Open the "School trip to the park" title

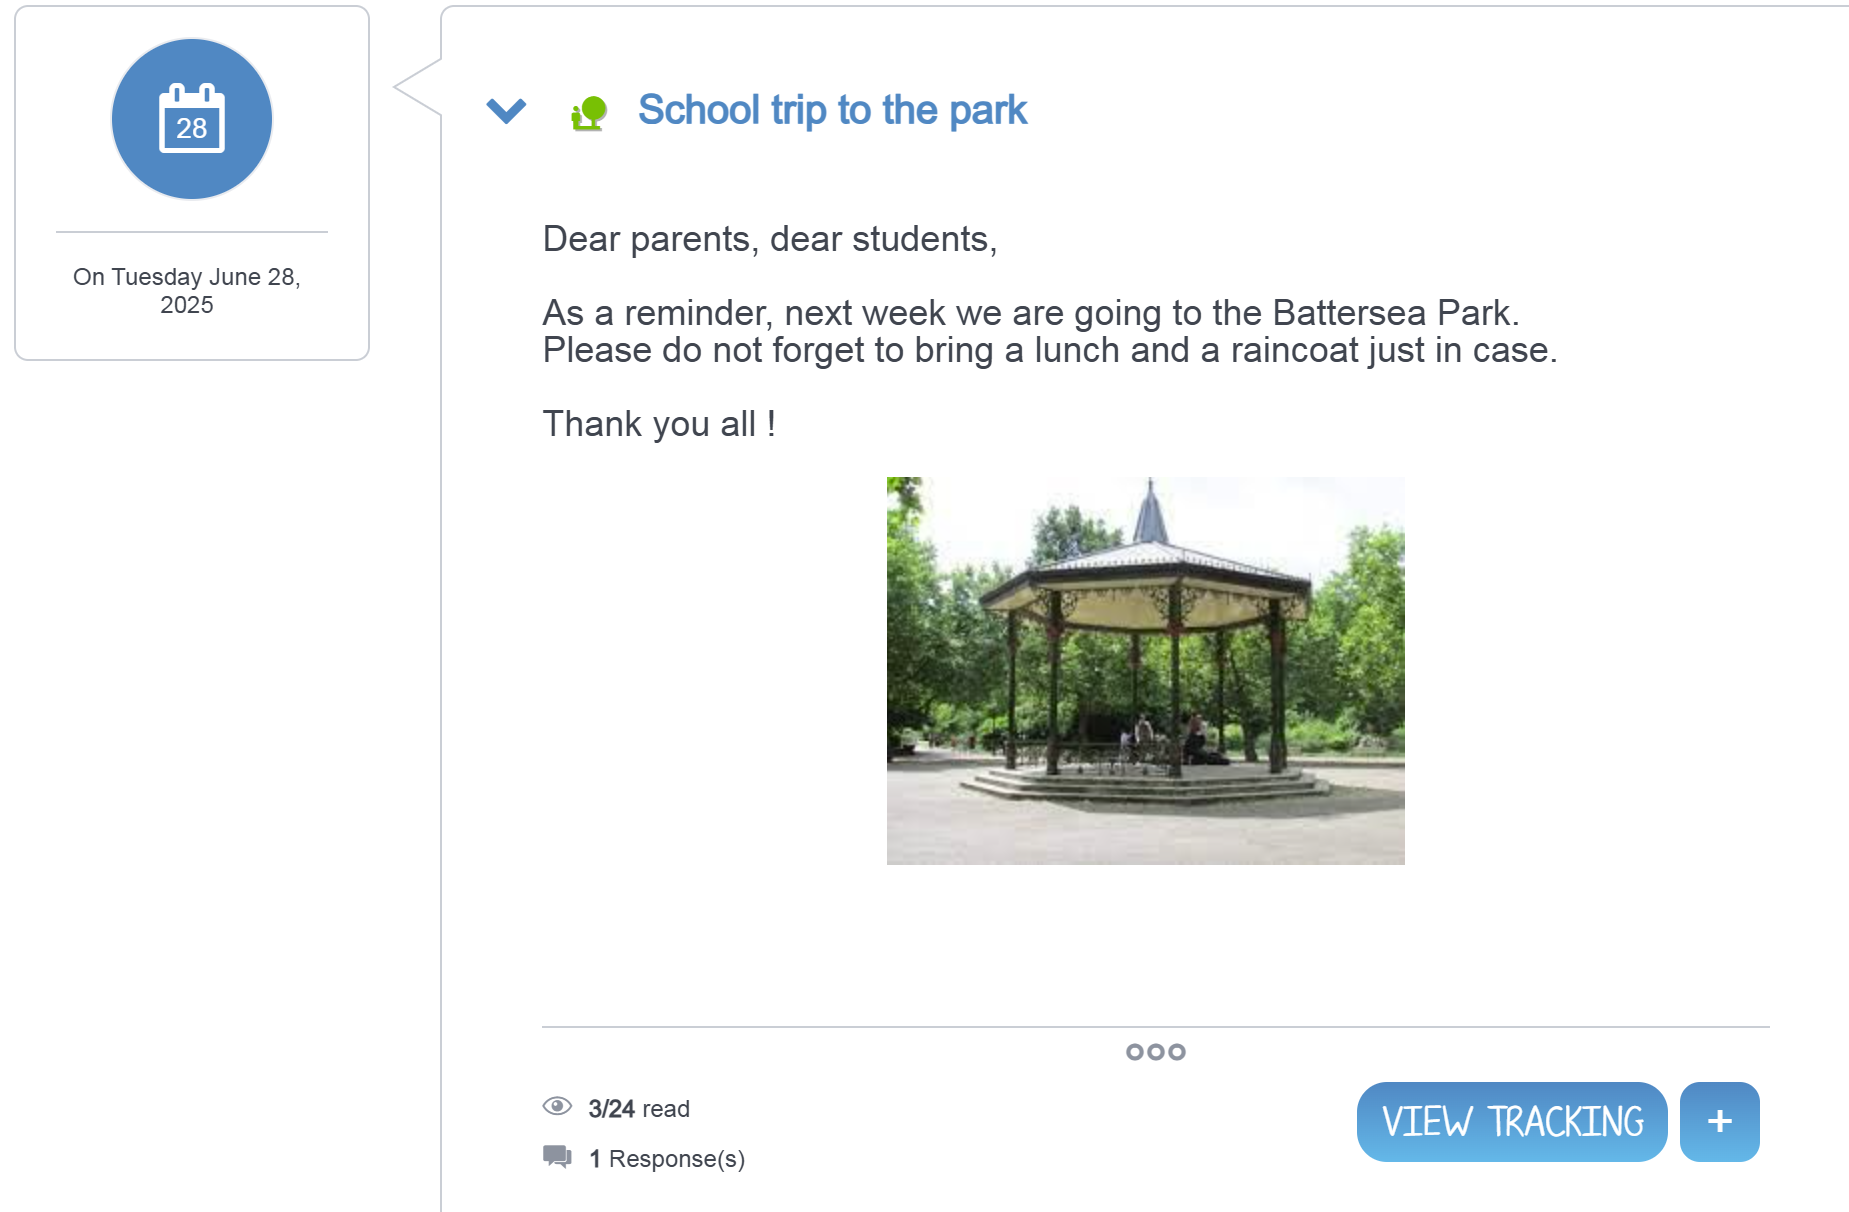[832, 110]
